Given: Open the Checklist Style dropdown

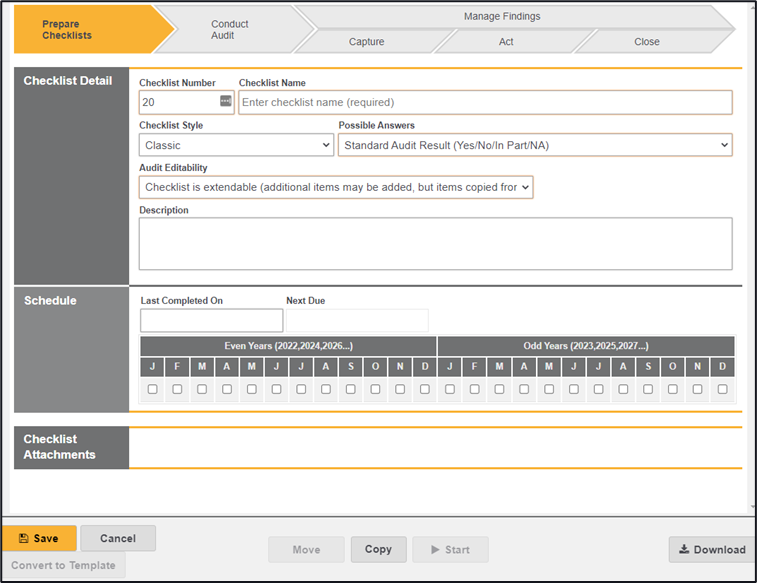Looking at the screenshot, I should pyautogui.click(x=236, y=145).
